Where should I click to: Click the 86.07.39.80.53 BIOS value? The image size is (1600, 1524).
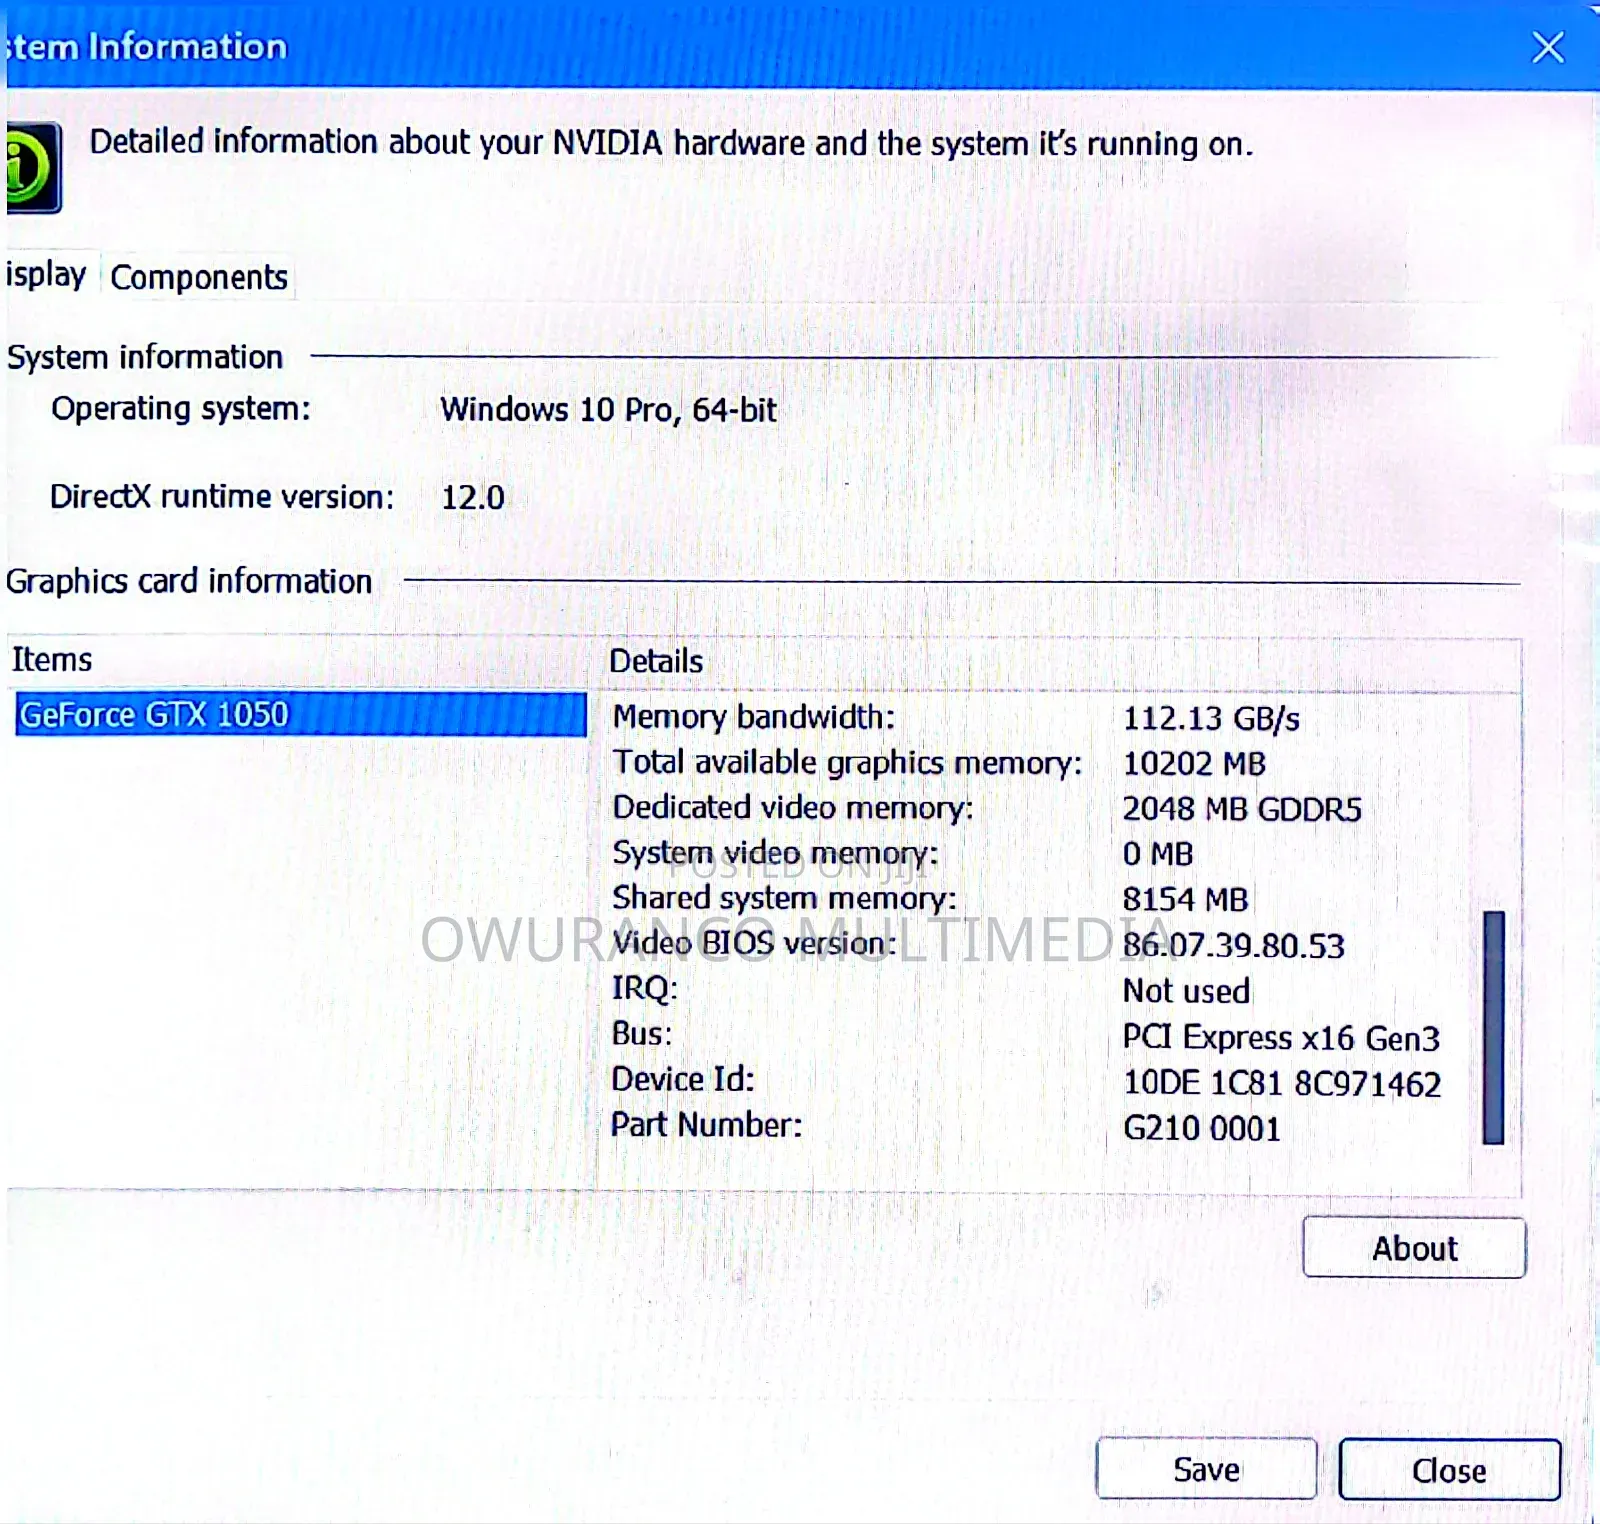[x=1233, y=945]
